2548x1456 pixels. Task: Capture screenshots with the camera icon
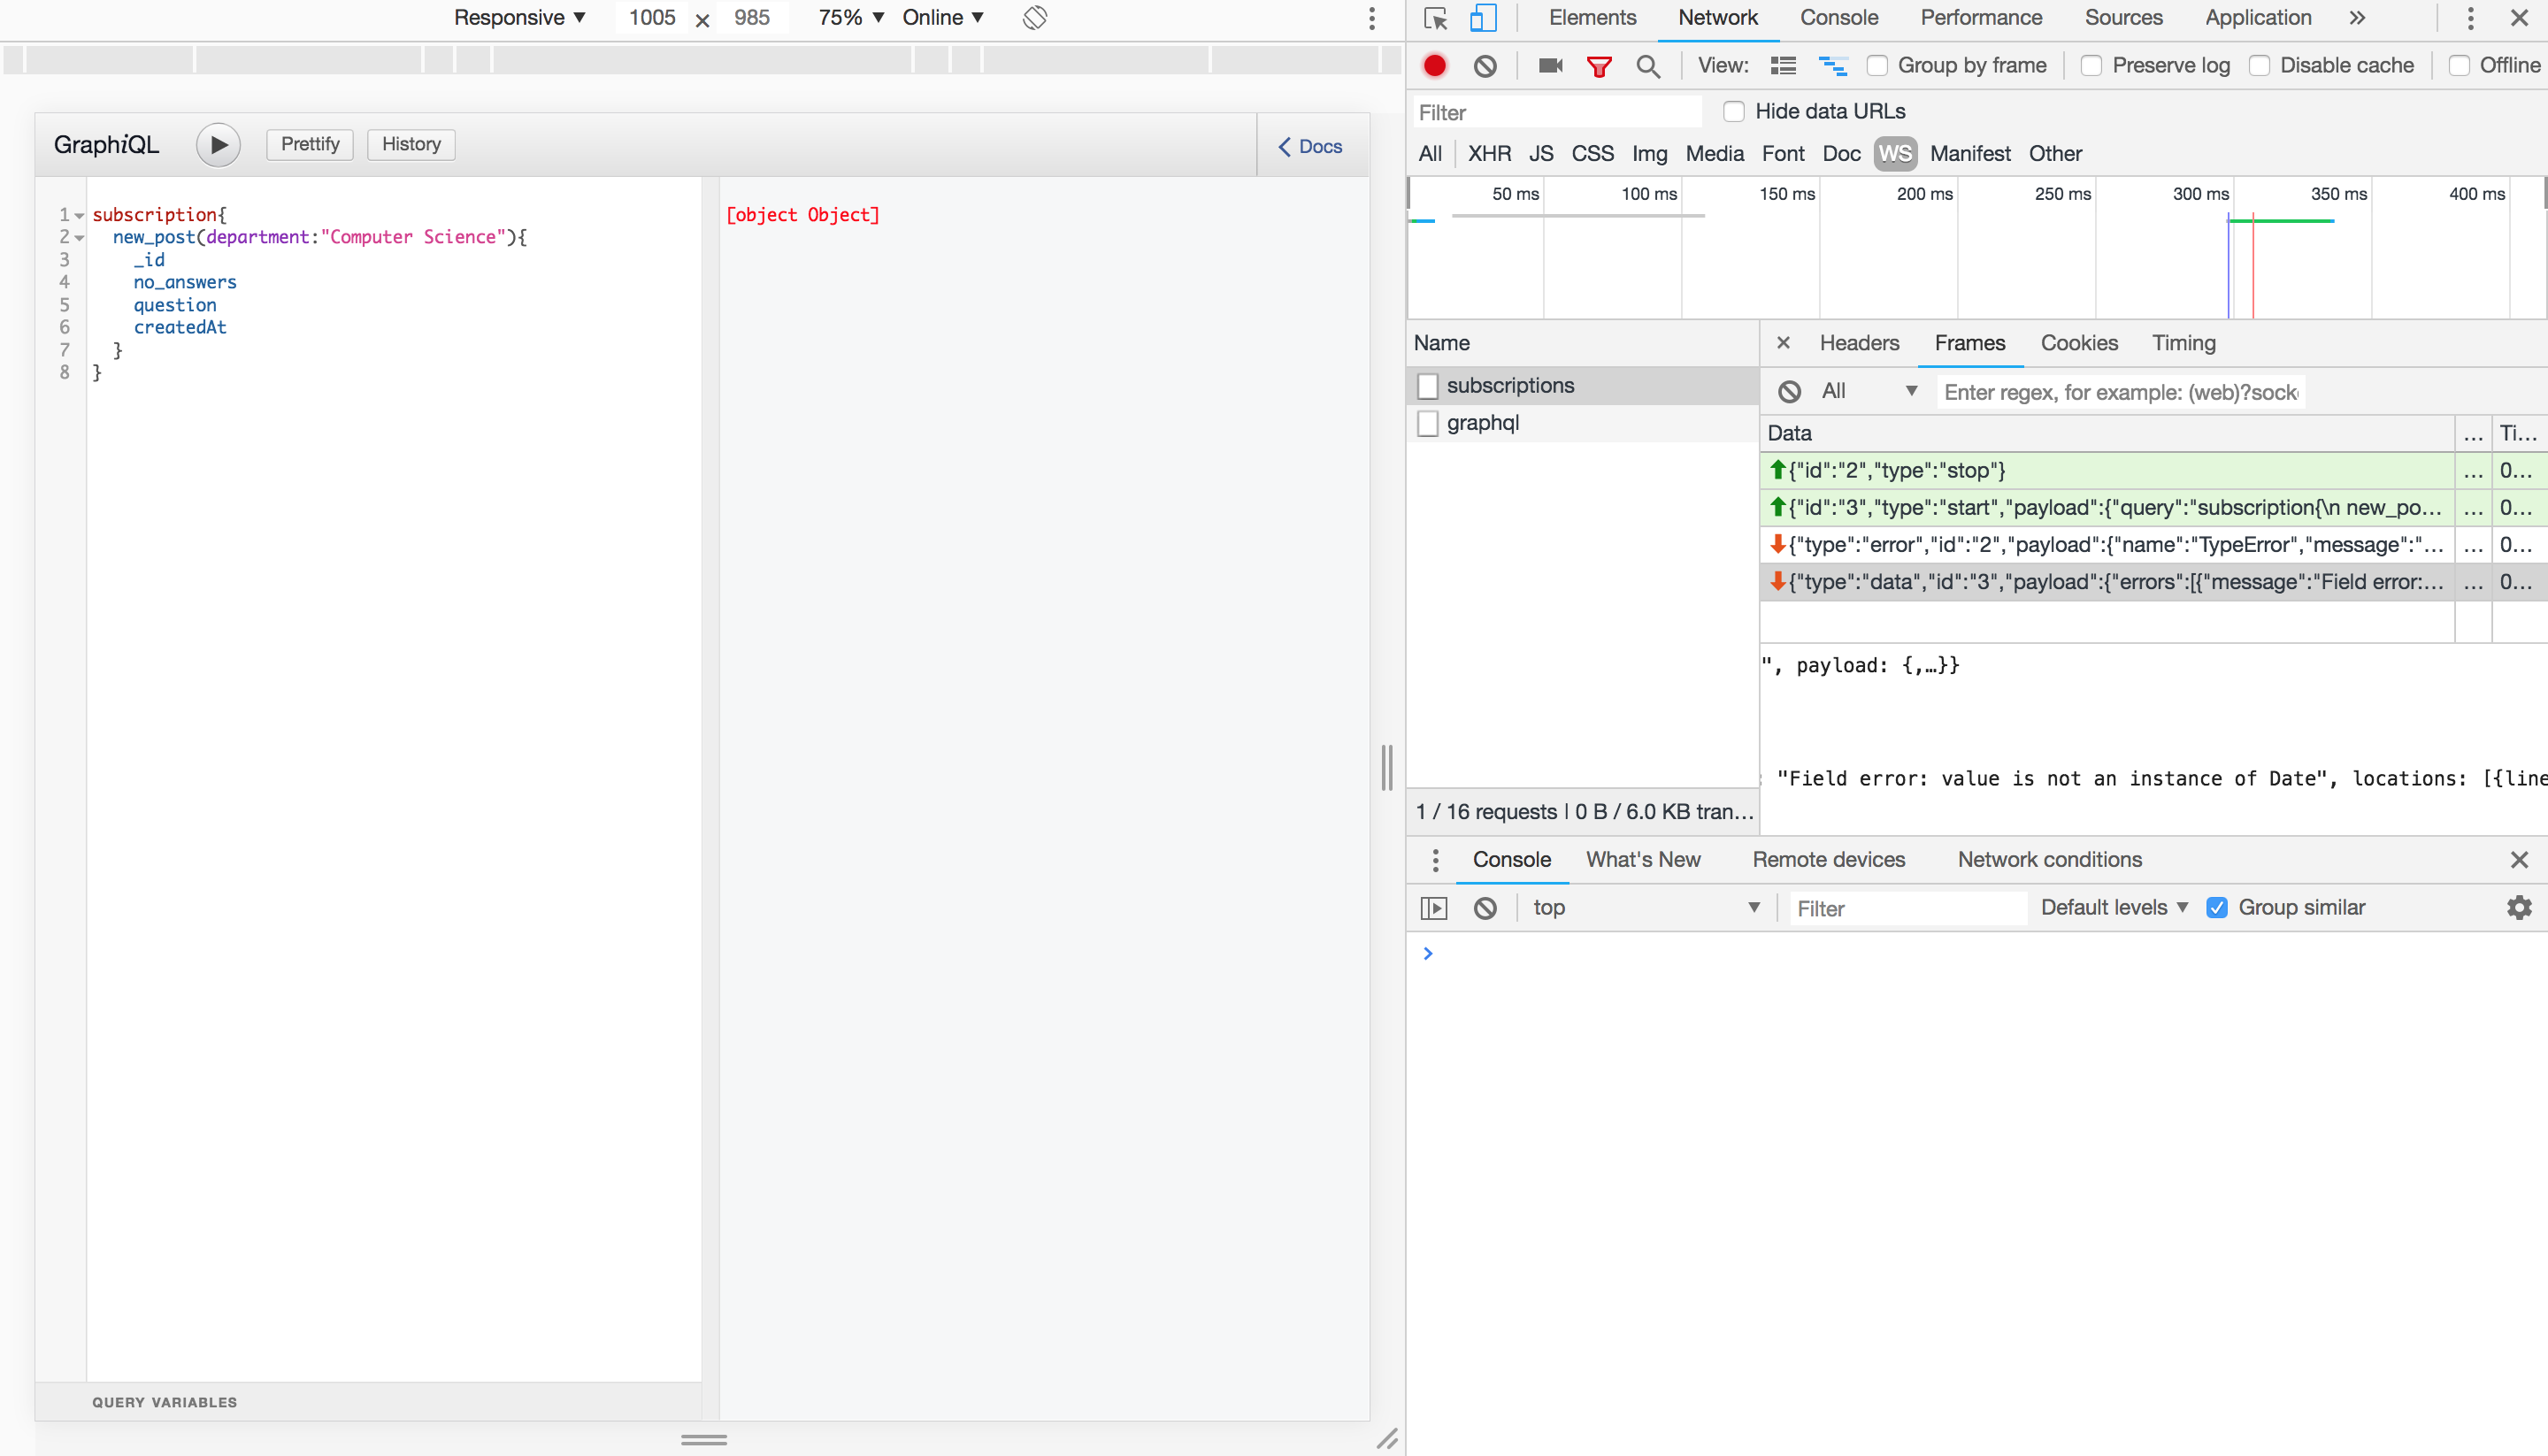tap(1550, 66)
